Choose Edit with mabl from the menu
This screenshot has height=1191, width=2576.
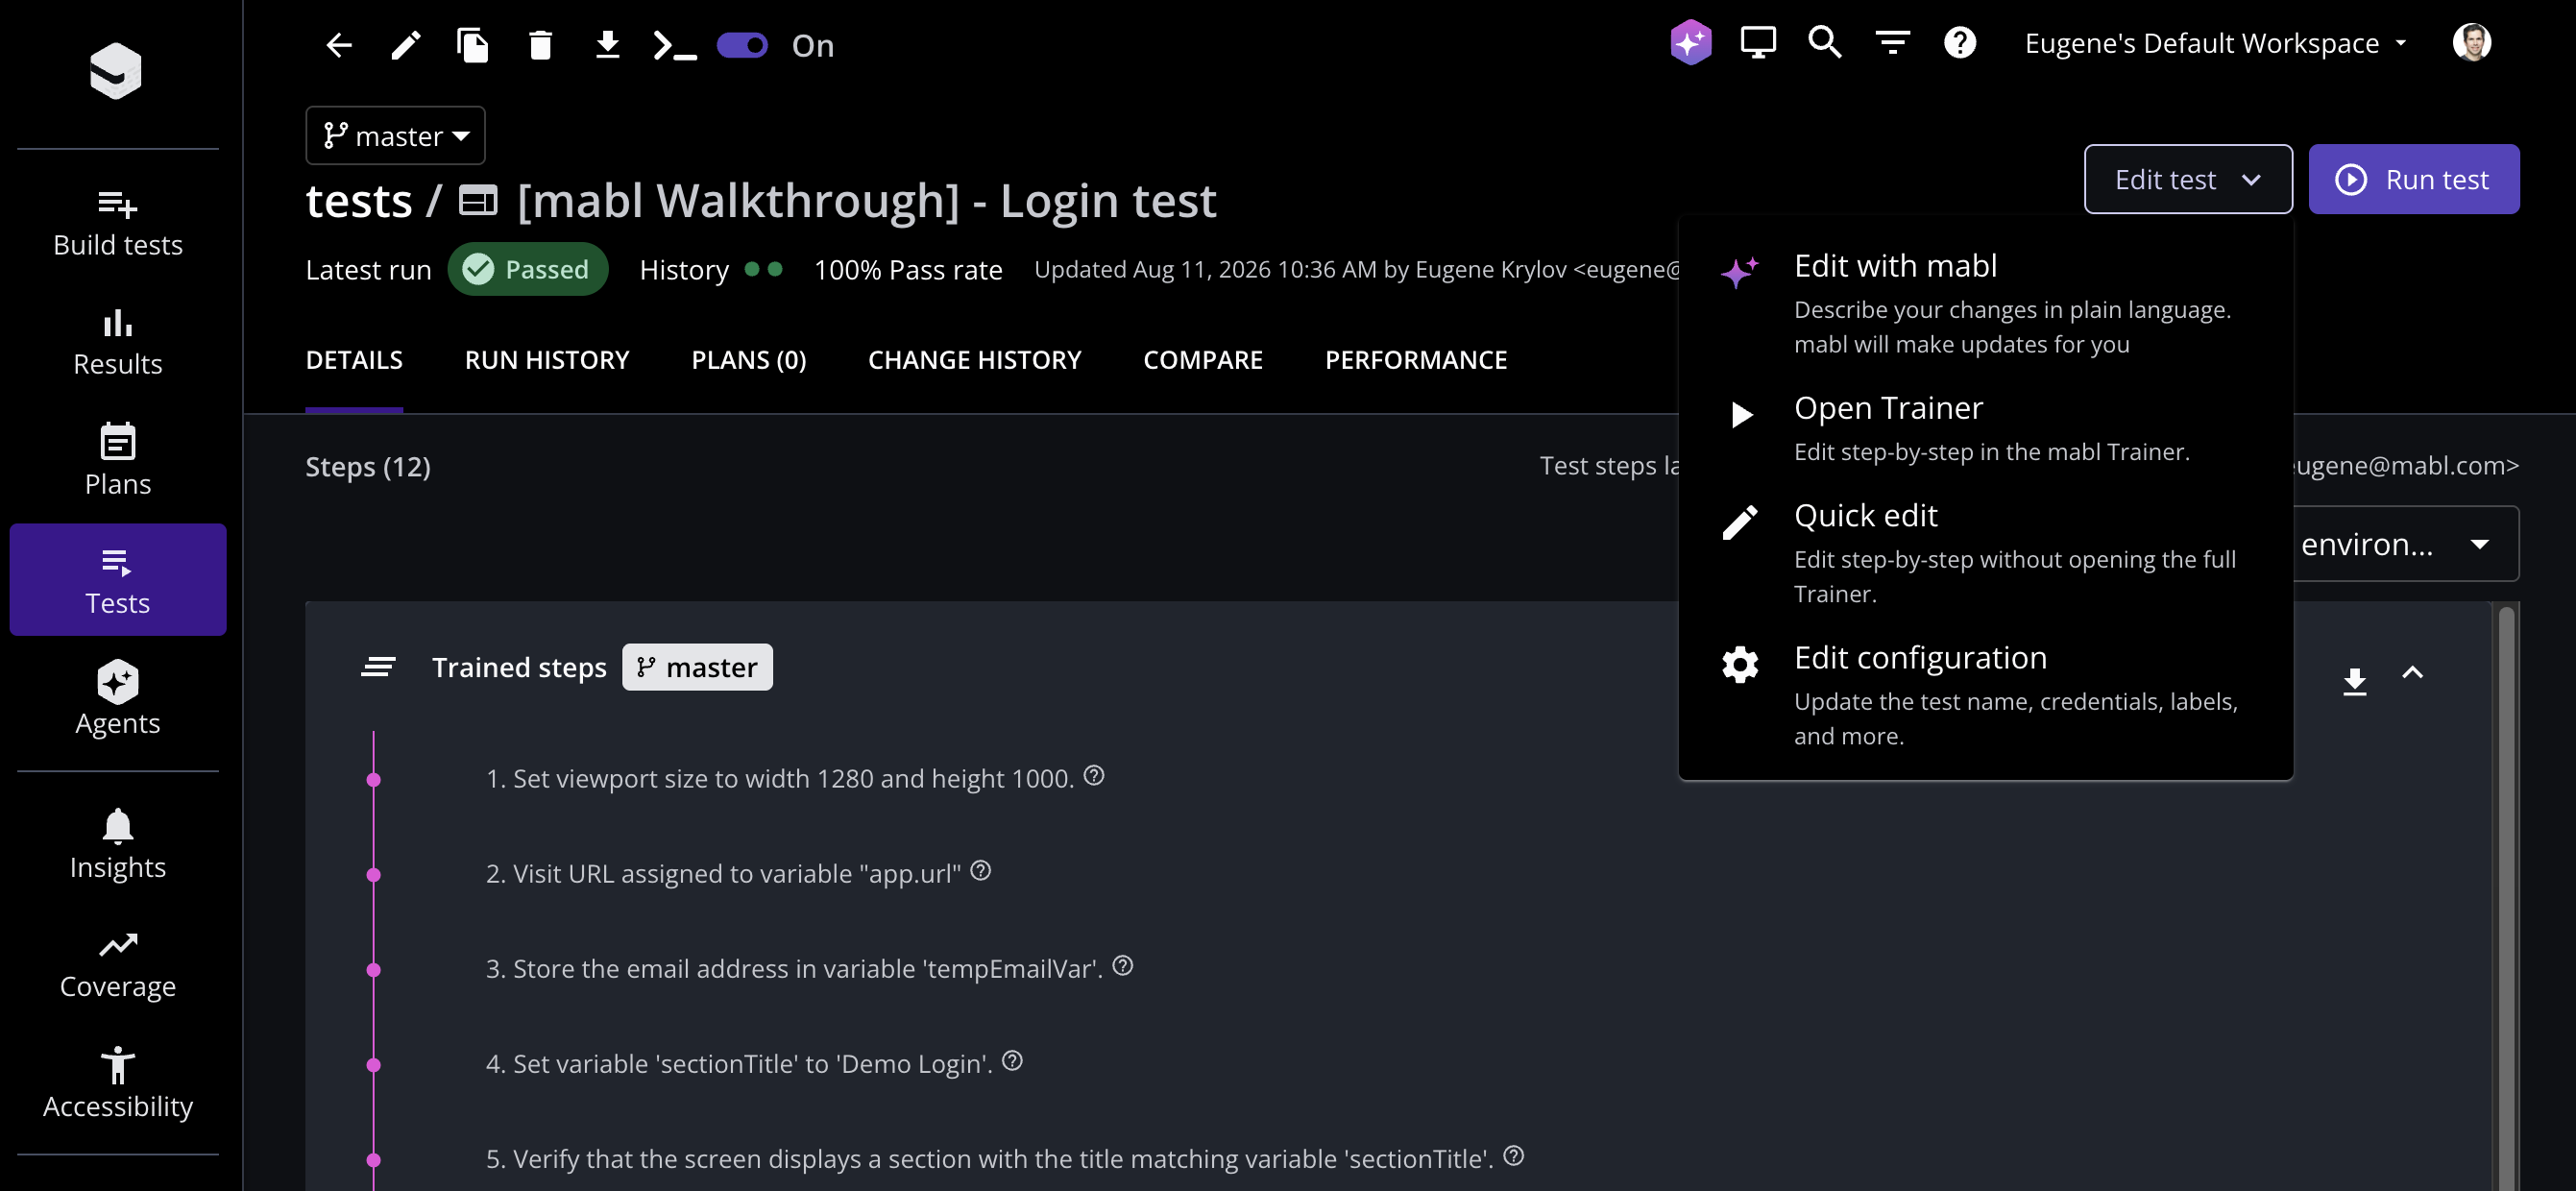click(1985, 303)
